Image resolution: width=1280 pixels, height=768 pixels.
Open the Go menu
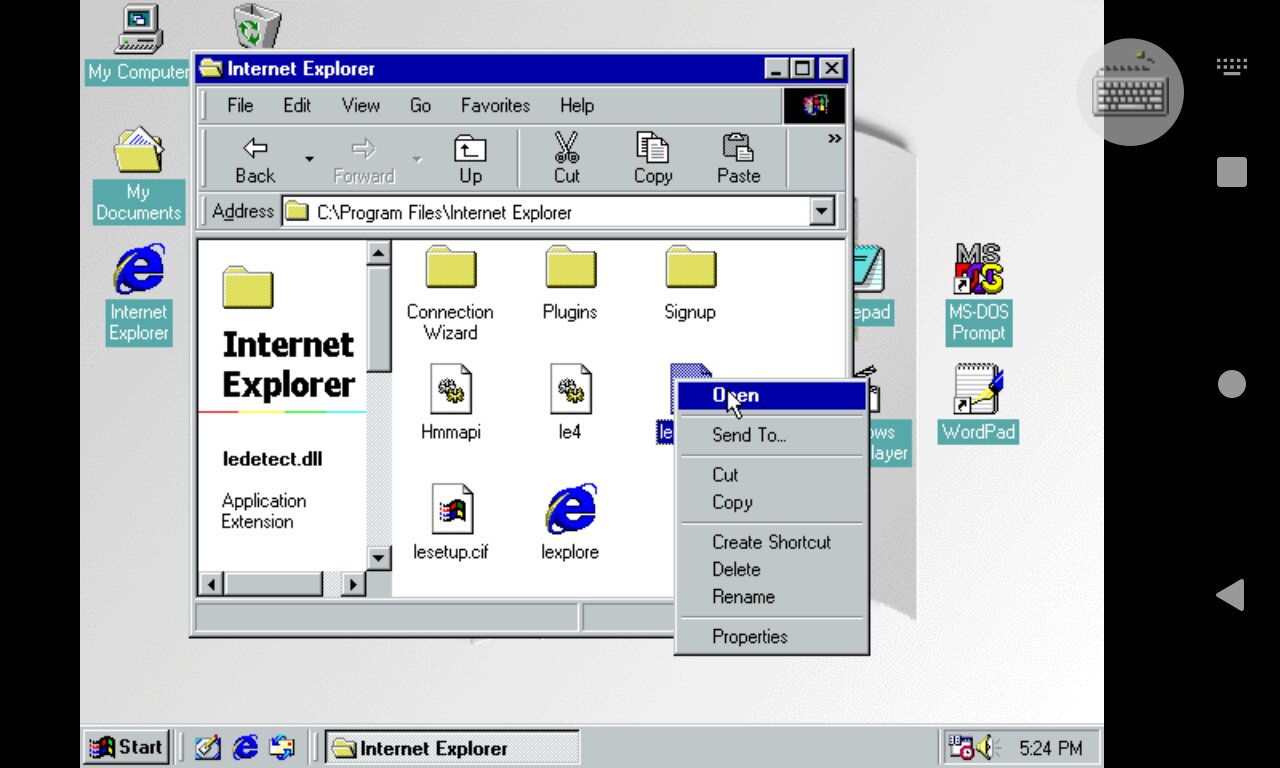pyautogui.click(x=420, y=105)
